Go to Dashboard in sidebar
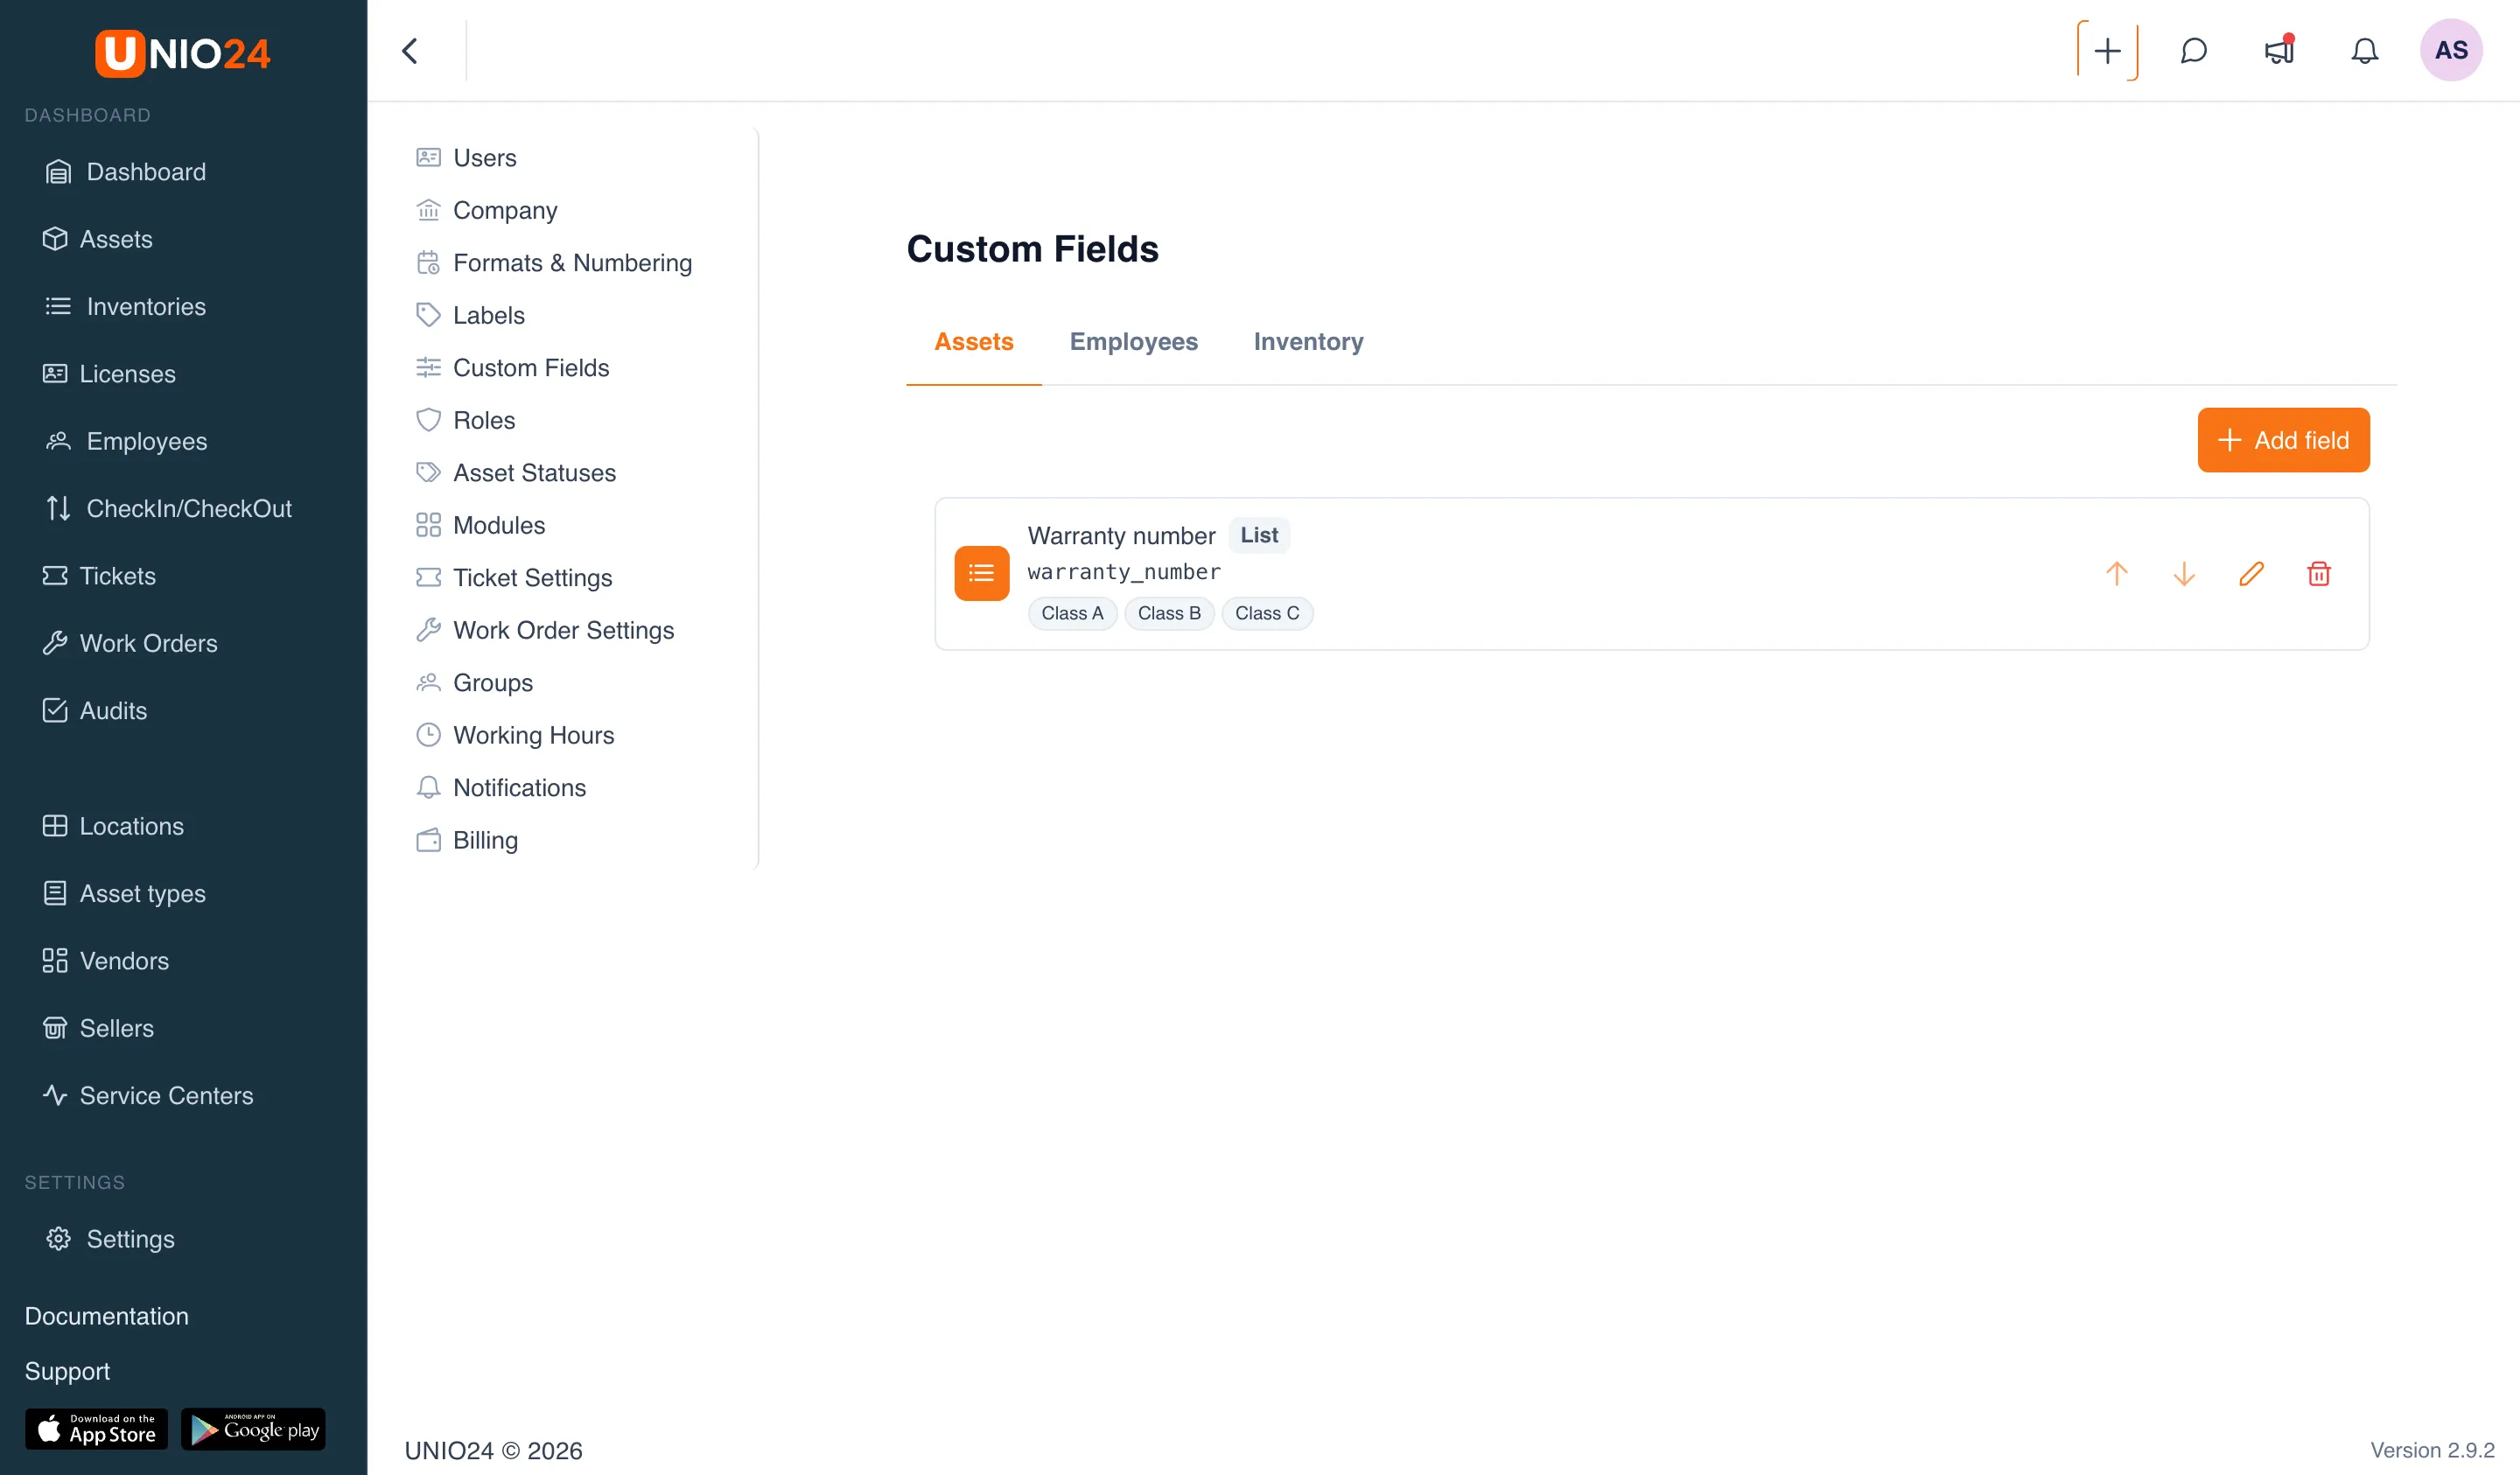Image resolution: width=2520 pixels, height=1475 pixels. coord(126,172)
